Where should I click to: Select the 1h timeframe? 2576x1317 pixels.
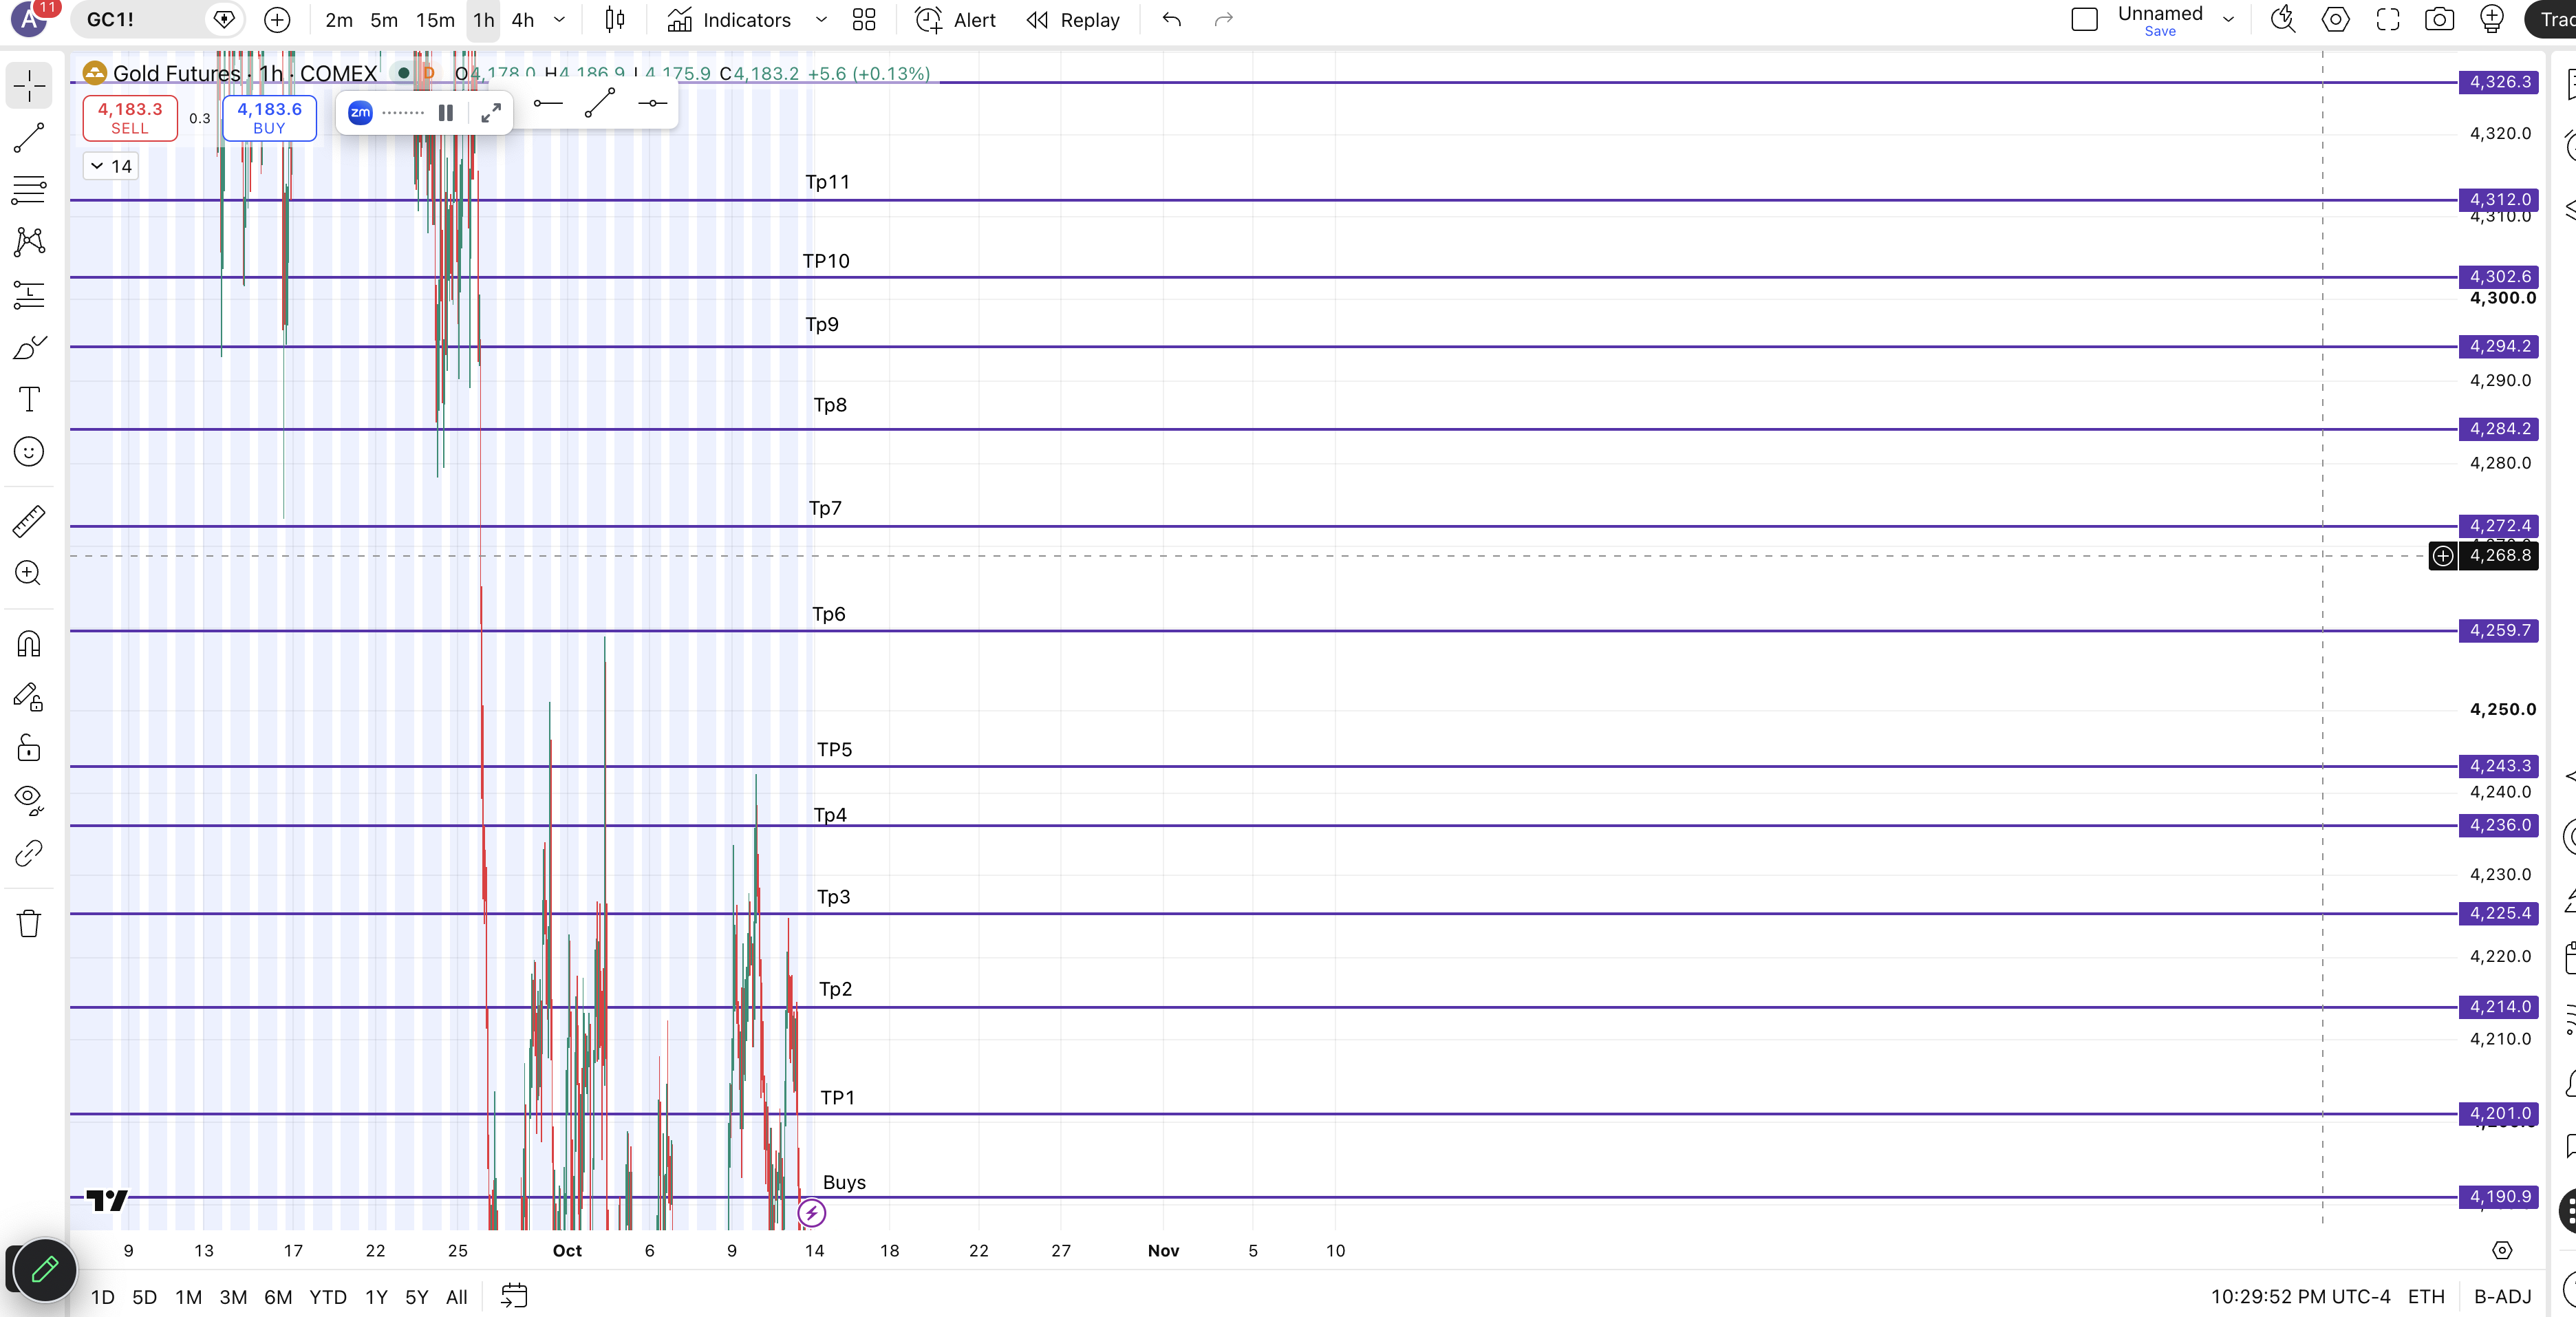(484, 20)
